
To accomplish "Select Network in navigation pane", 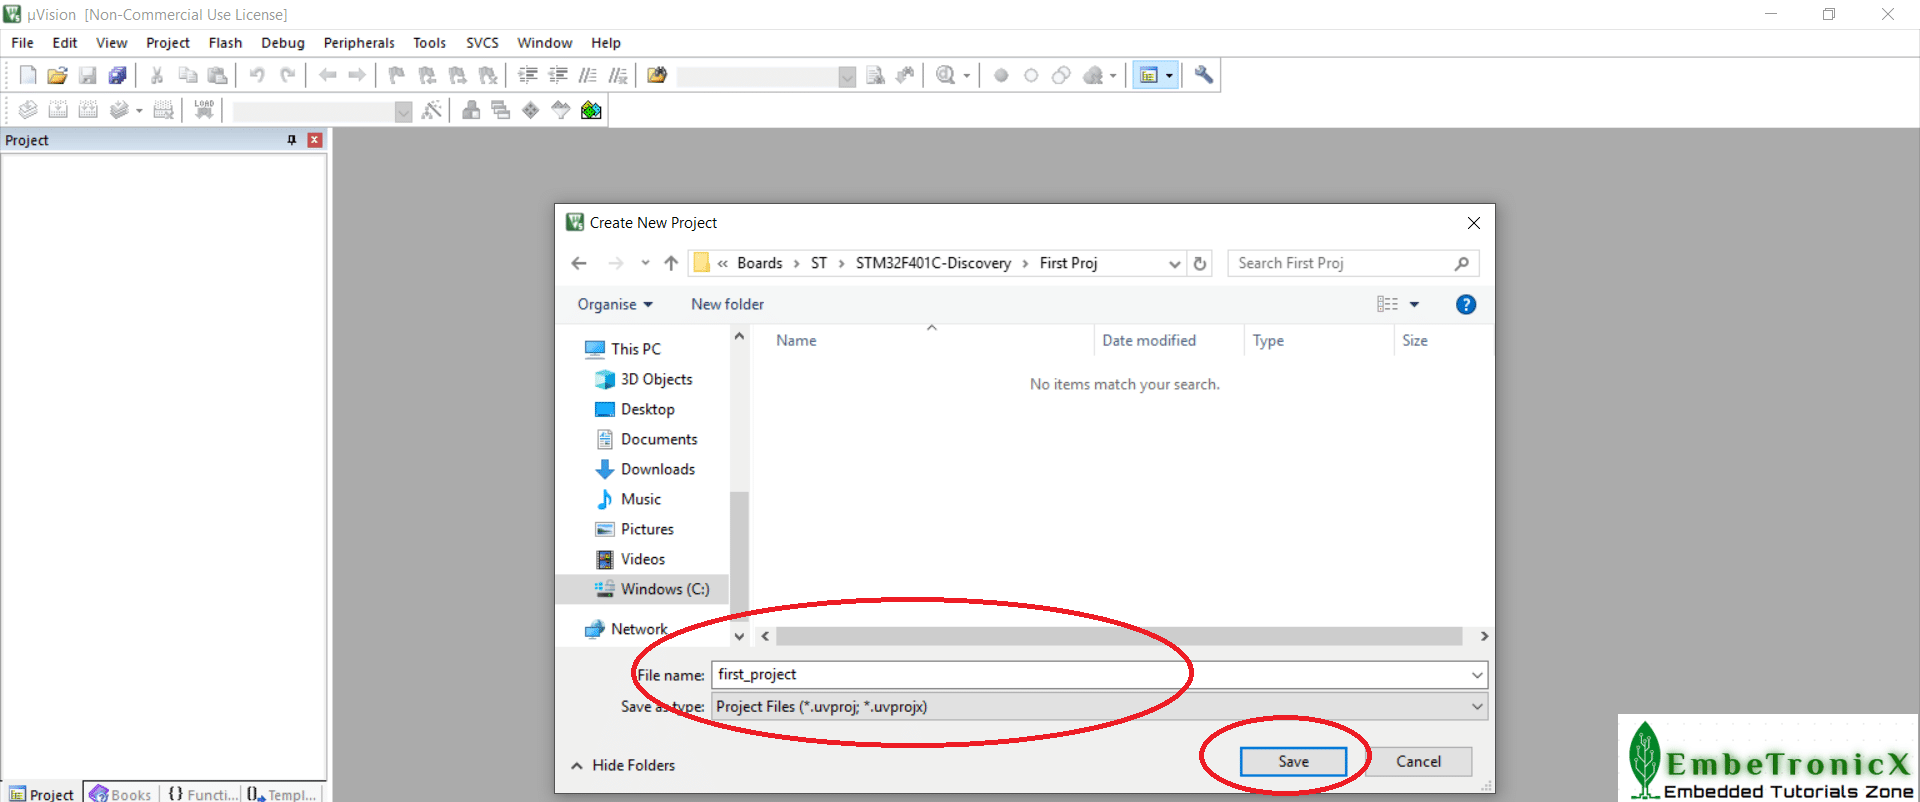I will click(639, 629).
